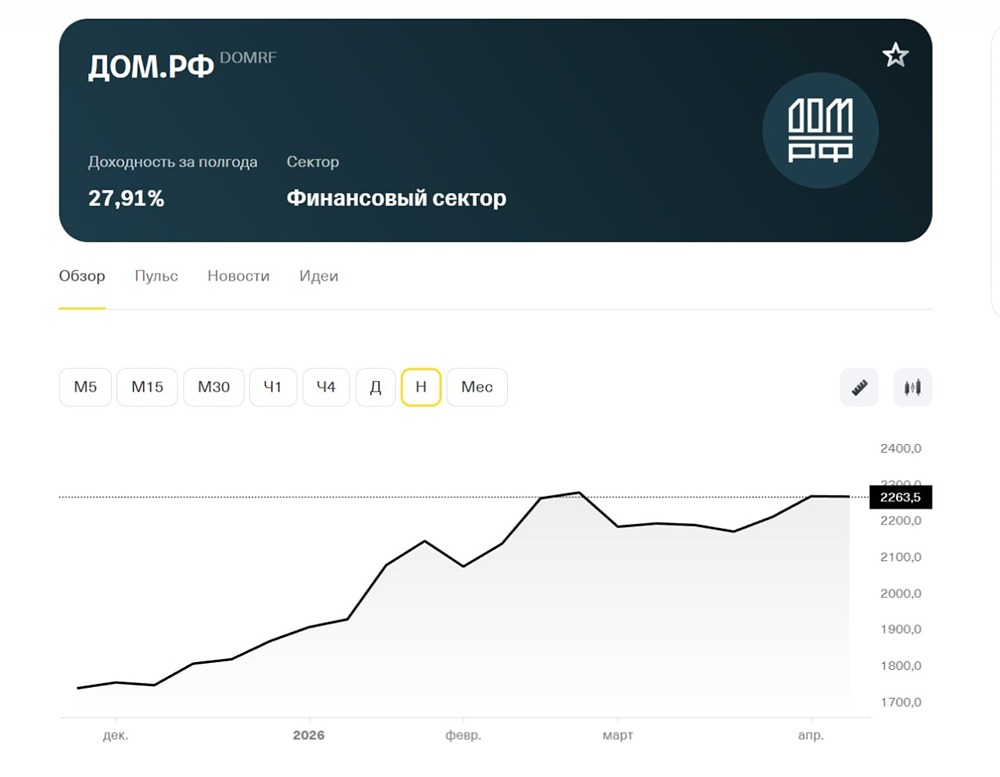Open the ruler measurement tool
This screenshot has height=777, width=1000.
click(x=857, y=386)
